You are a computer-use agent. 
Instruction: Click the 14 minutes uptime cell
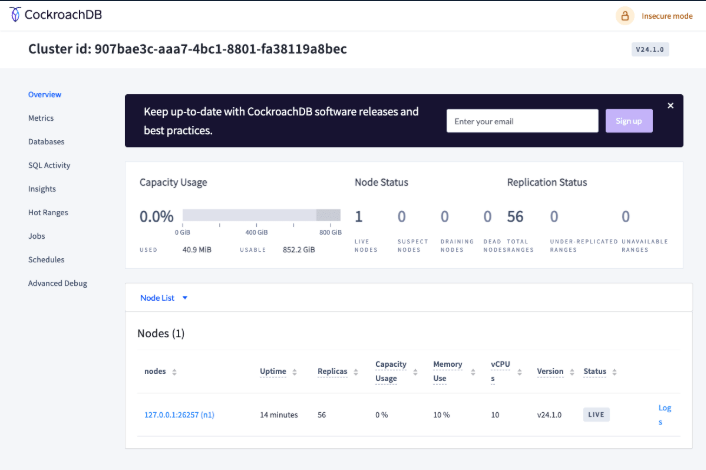[279, 415]
